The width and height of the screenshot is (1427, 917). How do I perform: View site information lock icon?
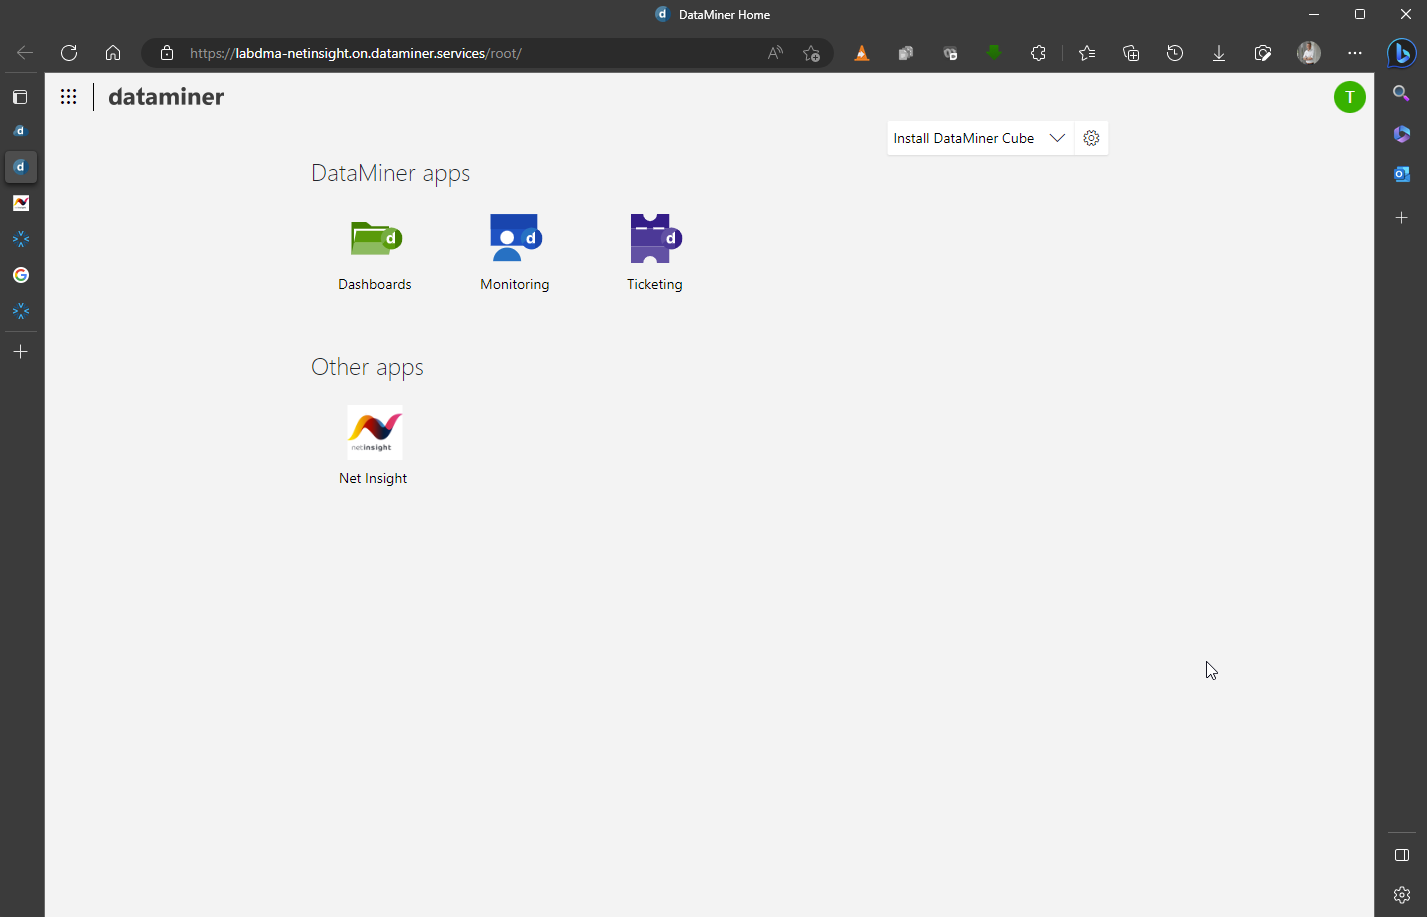click(x=167, y=53)
